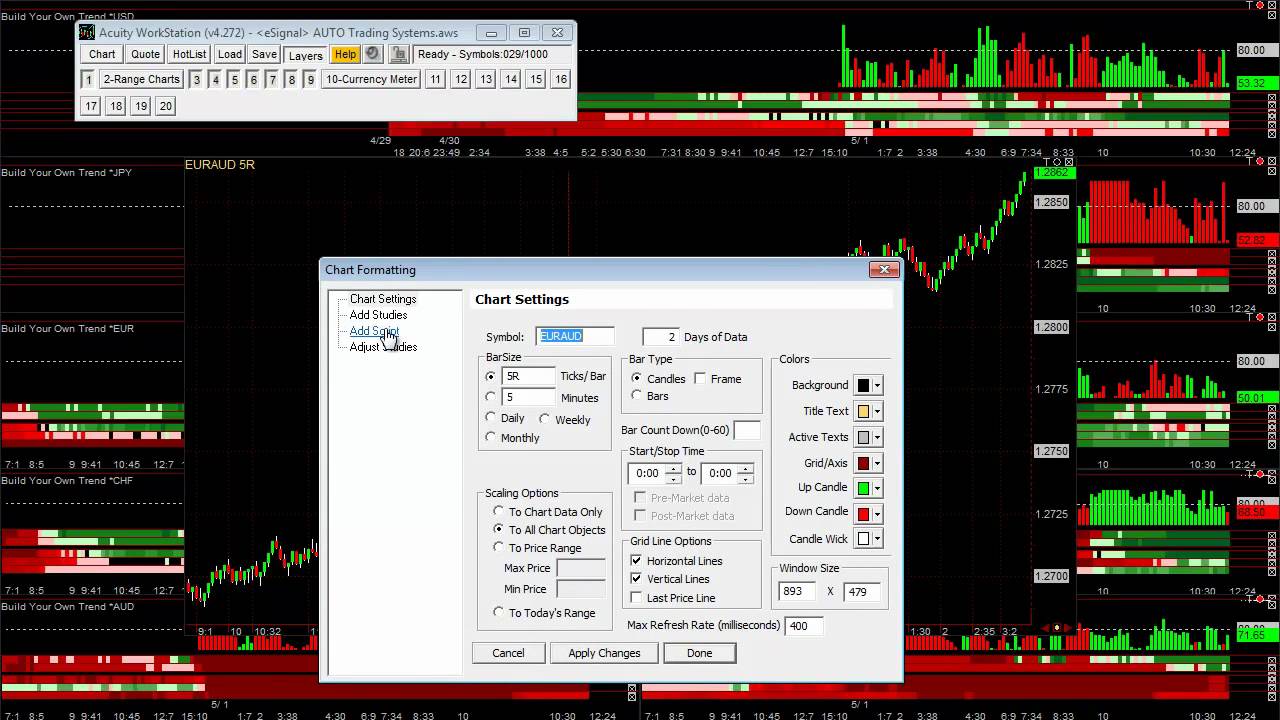Open the Chart menu in Acuity WorkStation

point(102,55)
